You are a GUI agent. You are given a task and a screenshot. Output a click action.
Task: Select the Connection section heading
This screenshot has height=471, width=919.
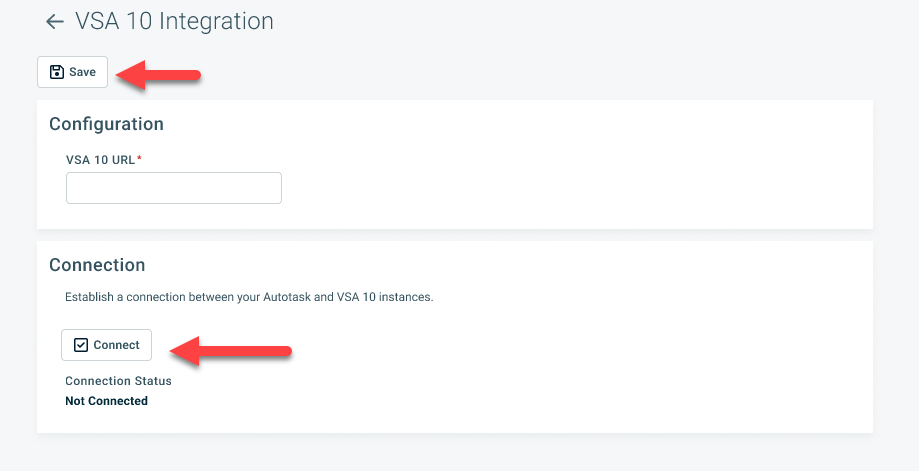97,265
